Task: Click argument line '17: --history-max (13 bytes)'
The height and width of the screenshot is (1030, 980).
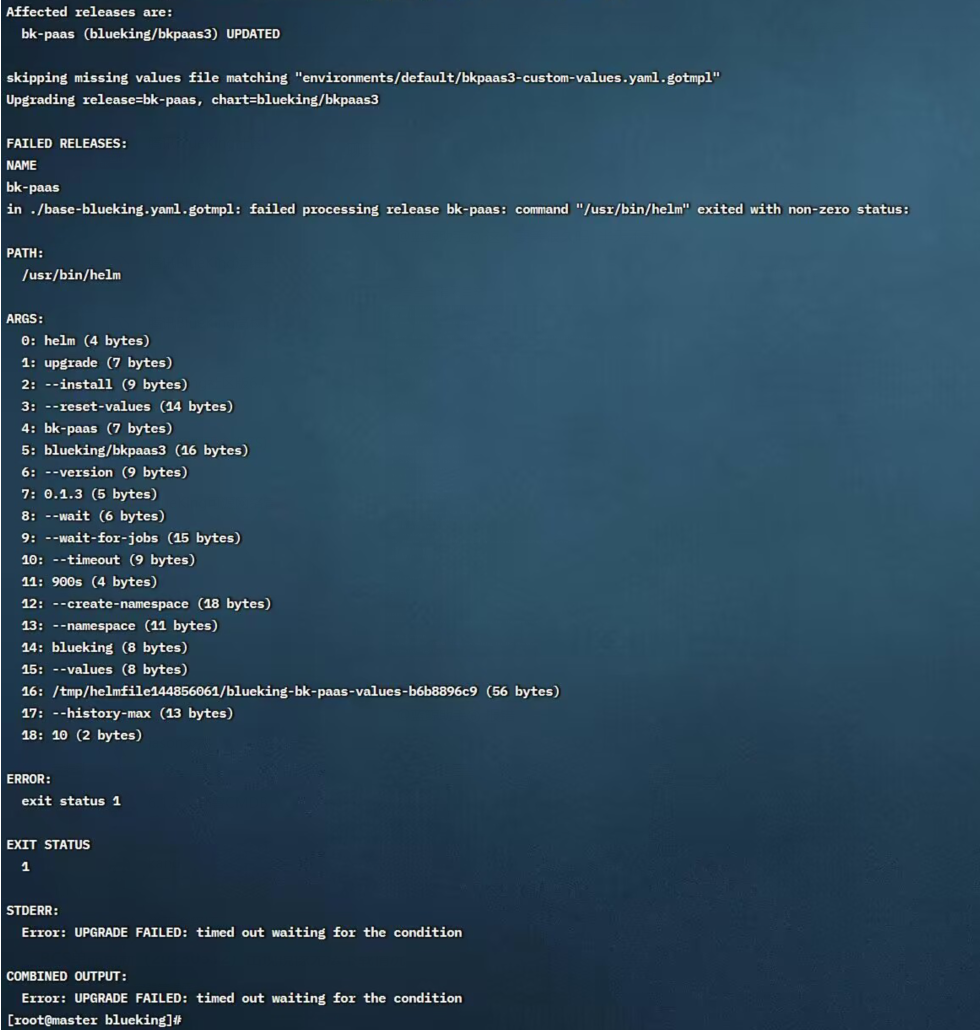Action: tap(127, 713)
